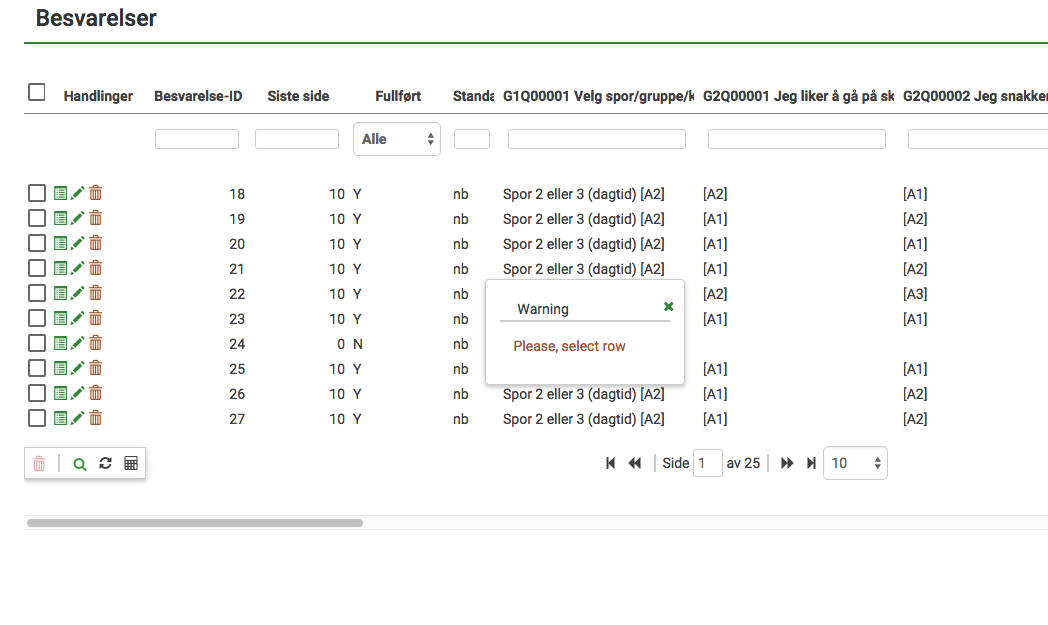Delete response 22 using trash icon
The height and width of the screenshot is (625, 1048).
tap(96, 293)
